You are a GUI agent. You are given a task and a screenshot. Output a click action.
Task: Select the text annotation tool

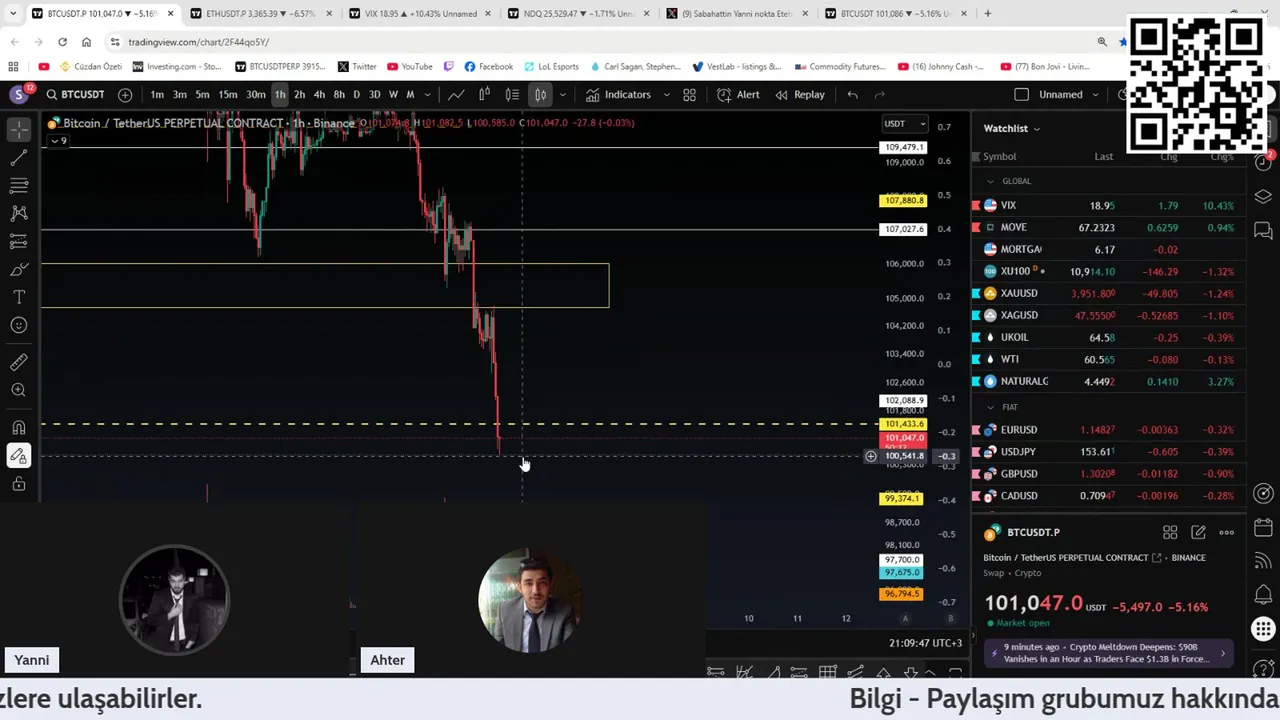coord(19,297)
